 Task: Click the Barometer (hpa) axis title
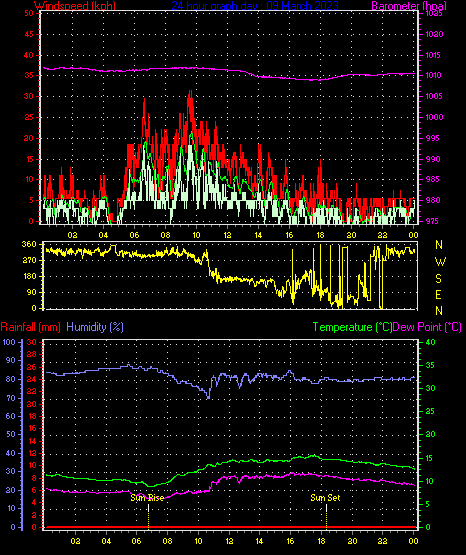tap(409, 6)
